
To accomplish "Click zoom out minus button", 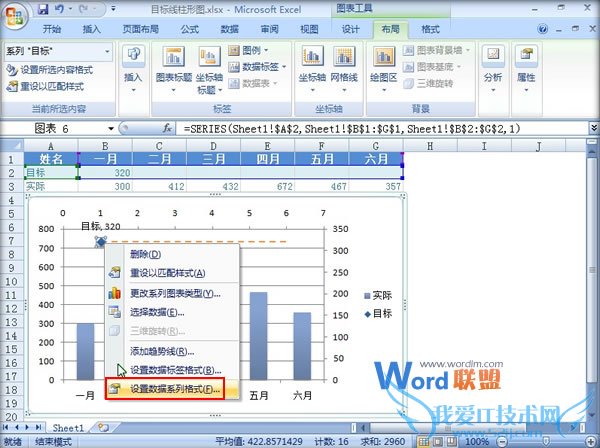I will click(x=503, y=442).
